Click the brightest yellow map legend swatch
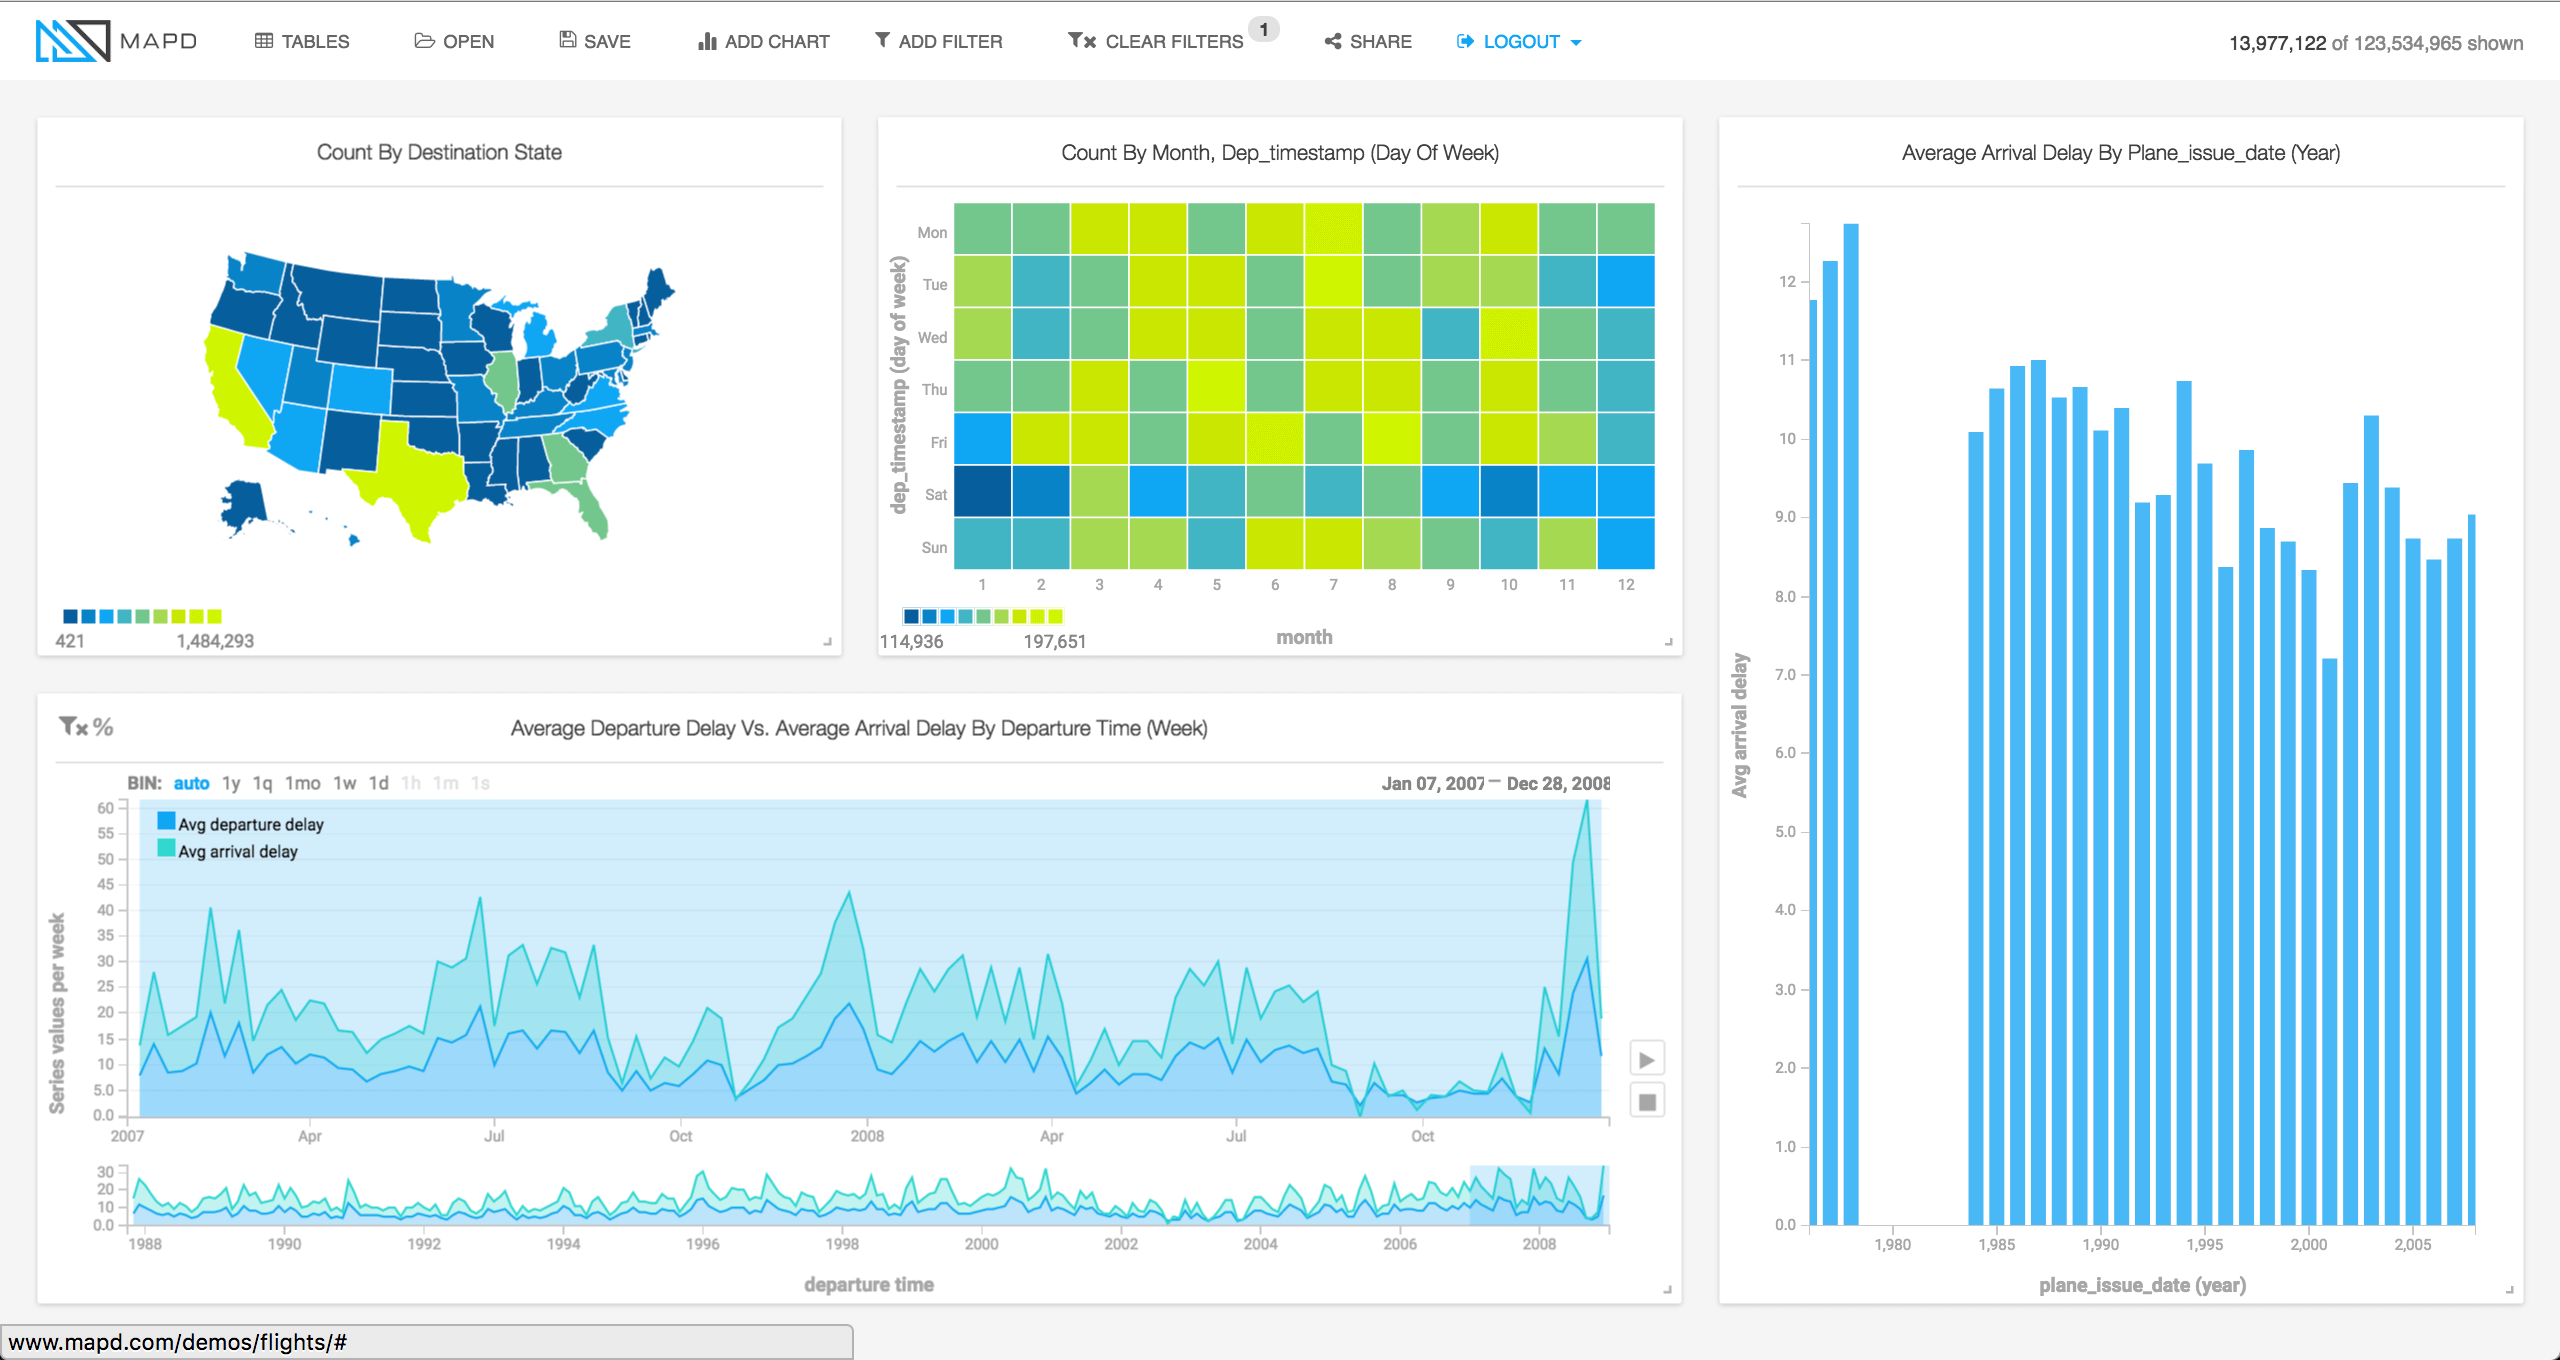The image size is (2560, 1360). [214, 616]
